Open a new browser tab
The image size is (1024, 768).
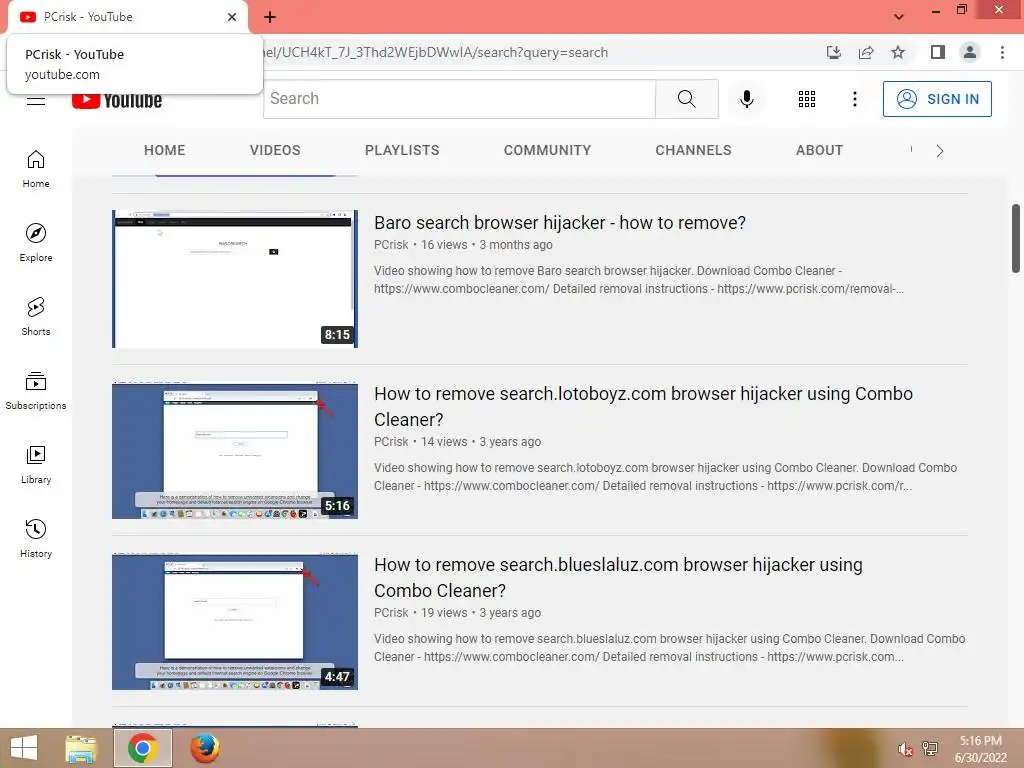(270, 17)
